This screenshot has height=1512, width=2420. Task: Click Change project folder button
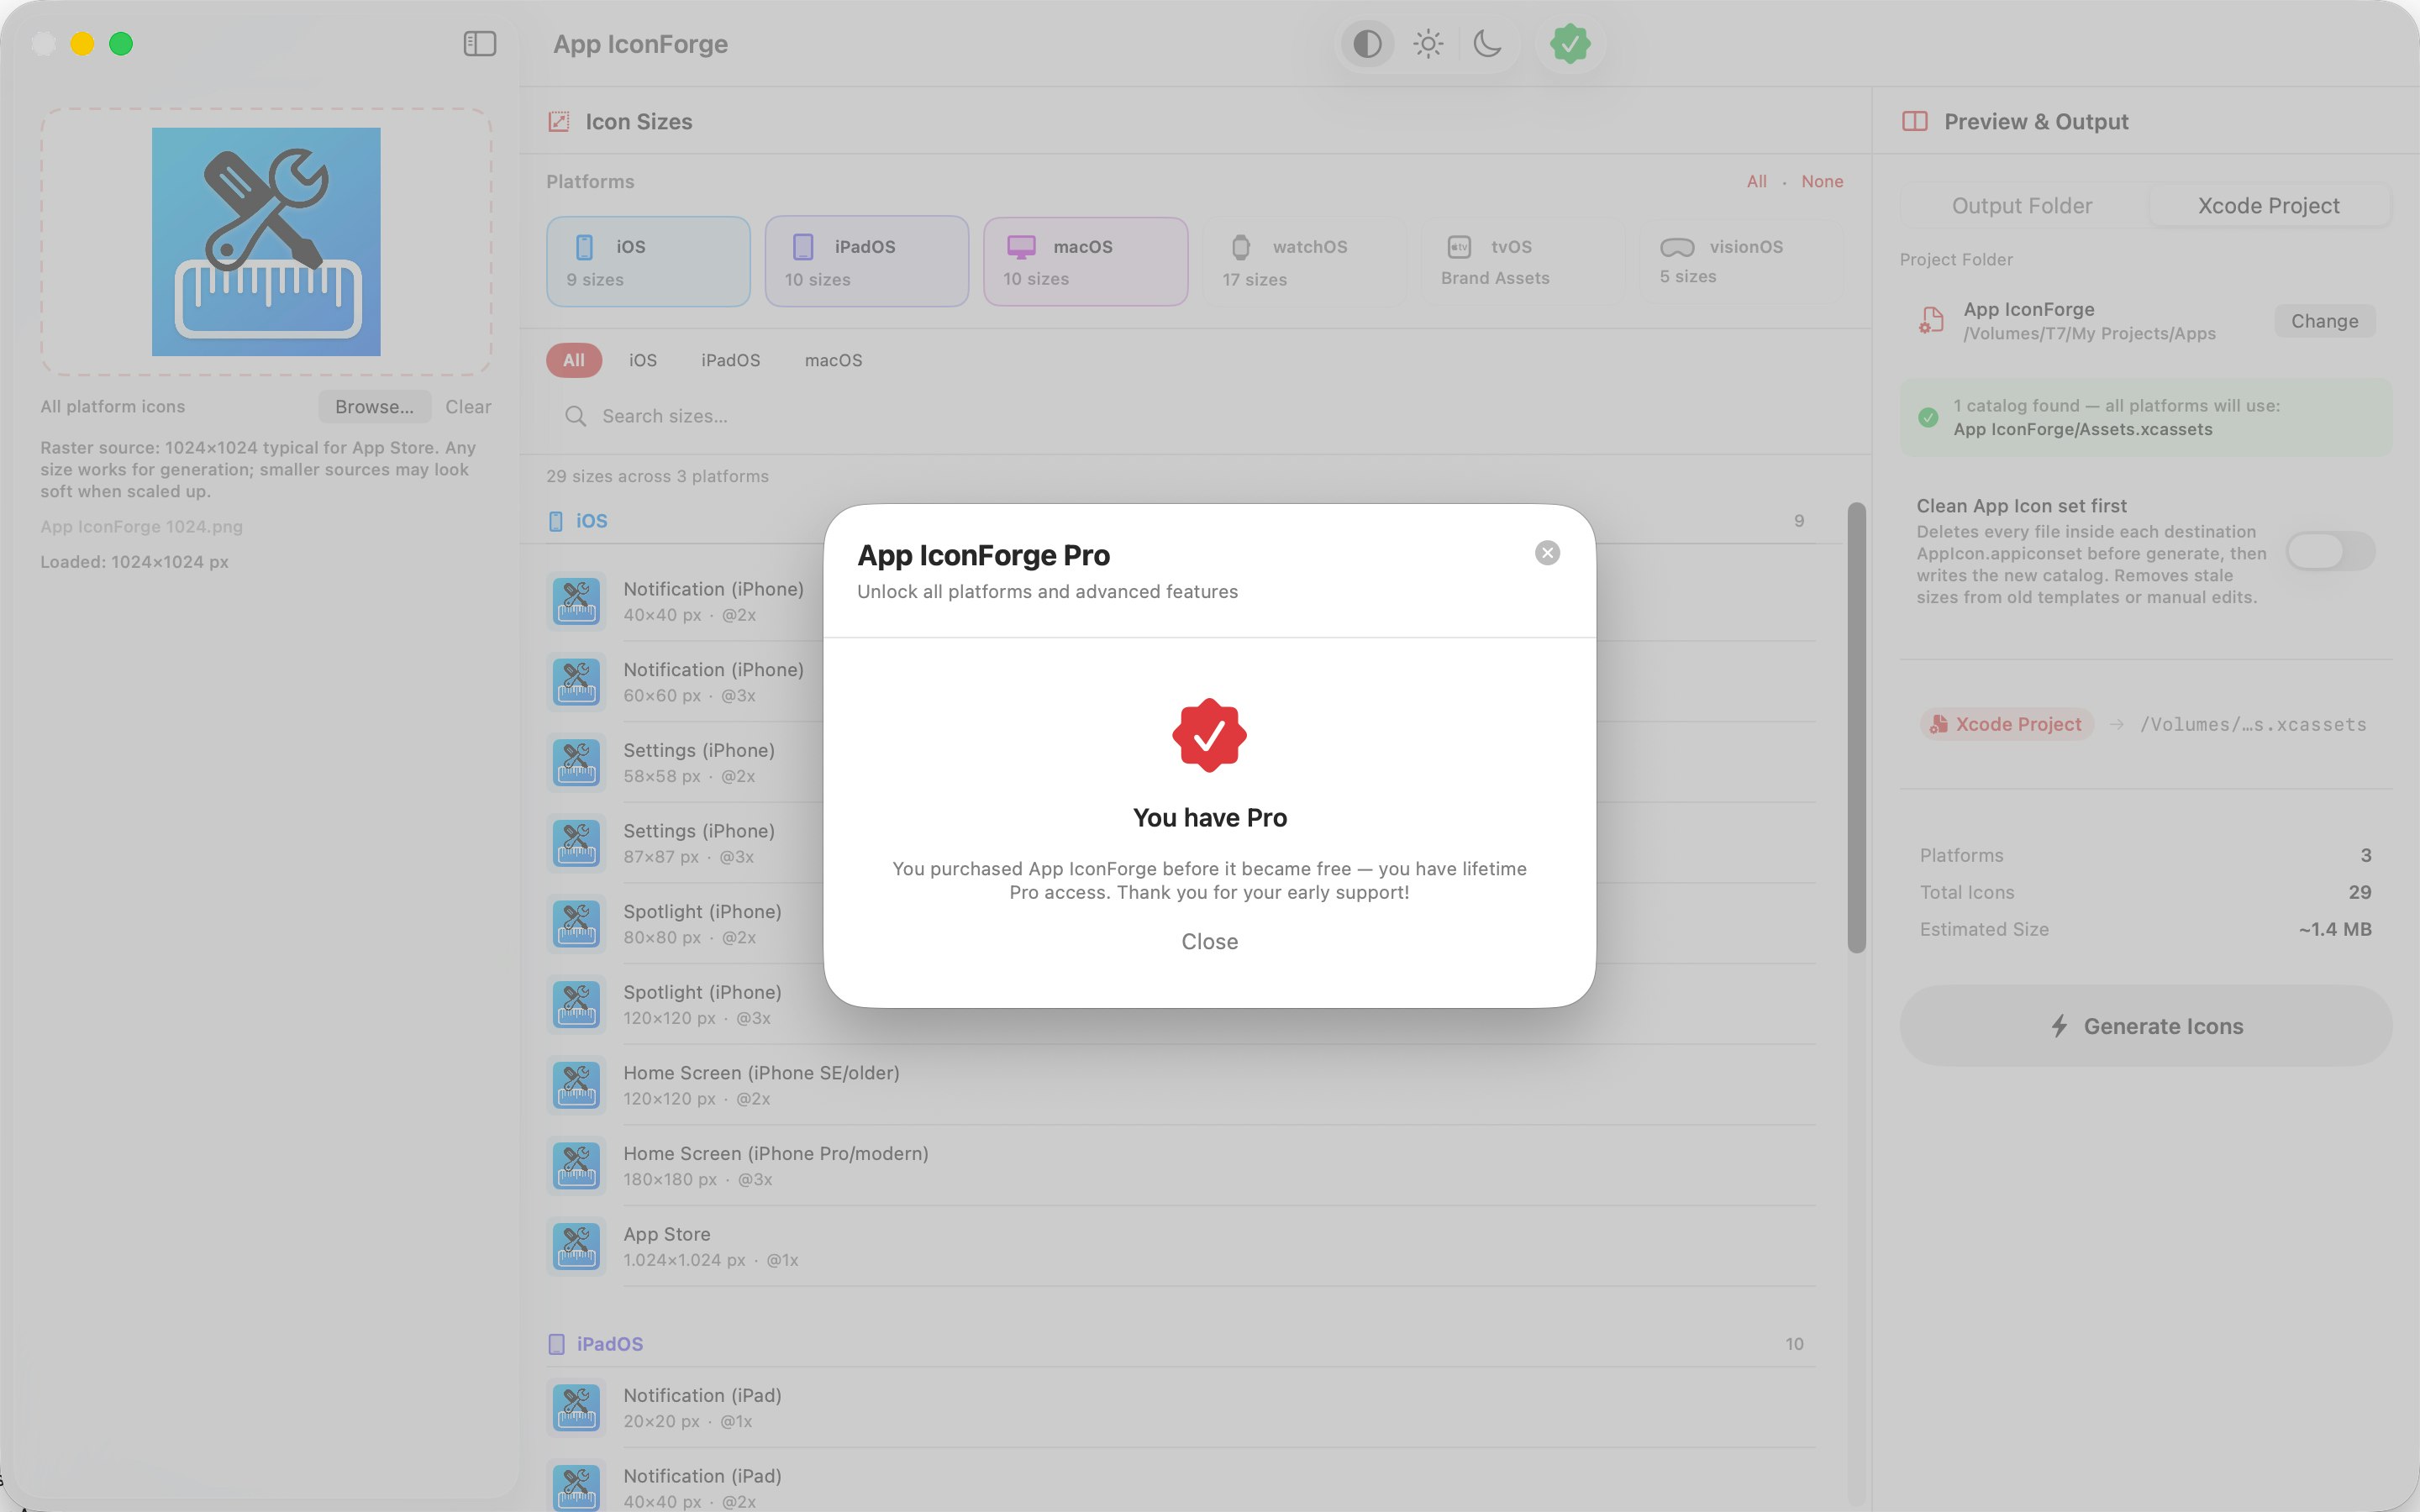point(2324,321)
